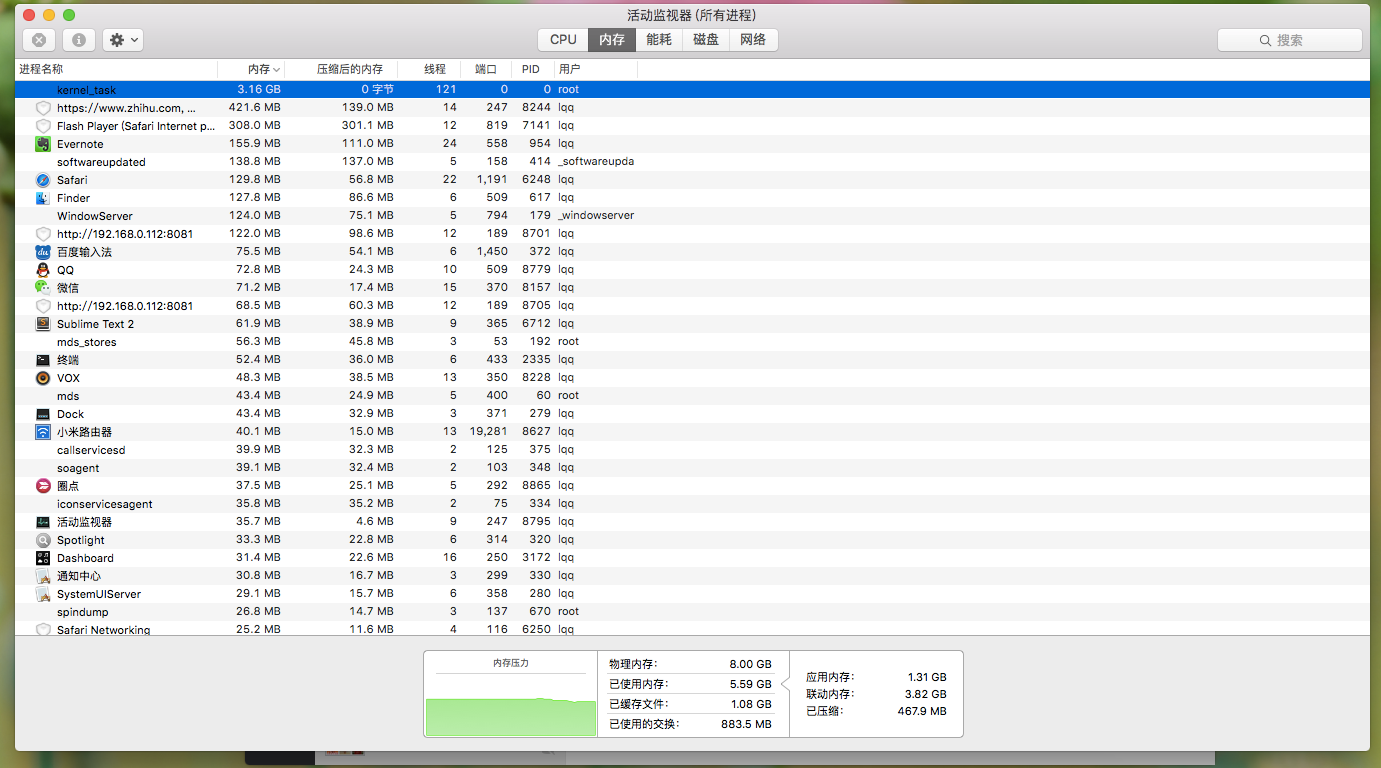The width and height of the screenshot is (1381, 768).
Task: Sort by the PID column header
Action: [530, 69]
